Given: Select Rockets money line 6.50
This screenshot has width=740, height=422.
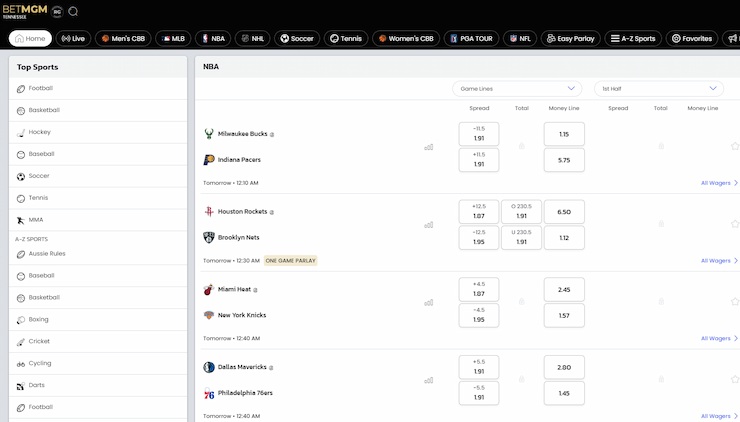Looking at the screenshot, I should coord(564,211).
